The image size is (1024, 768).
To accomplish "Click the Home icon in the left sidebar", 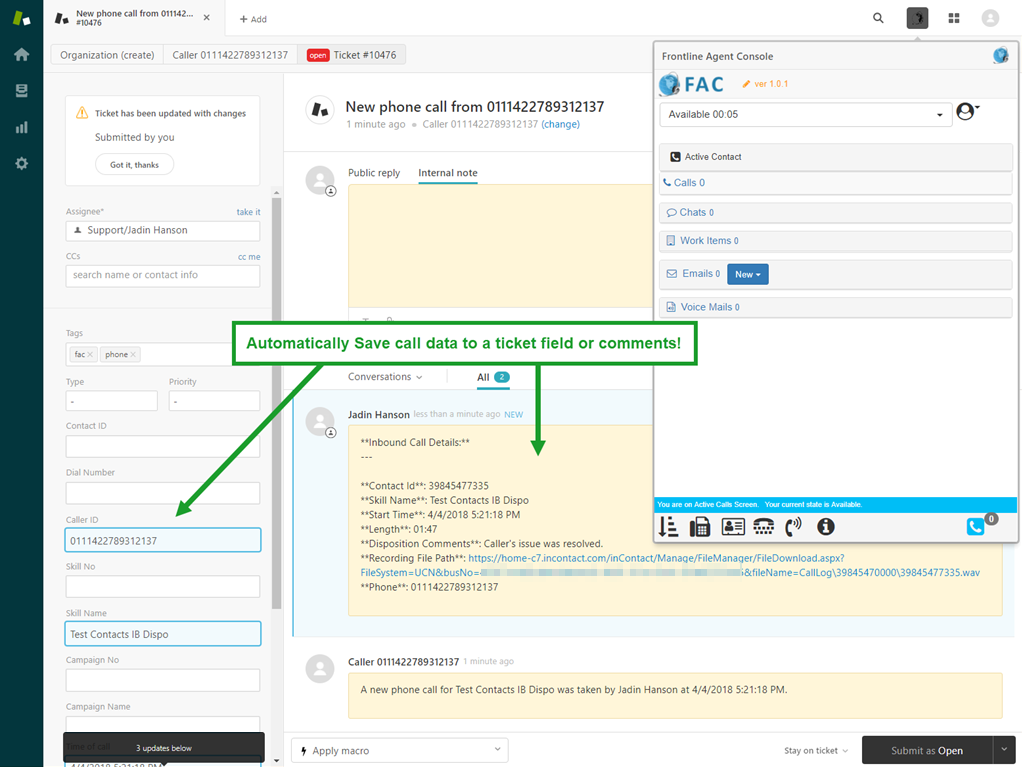I will pyautogui.click(x=22, y=54).
